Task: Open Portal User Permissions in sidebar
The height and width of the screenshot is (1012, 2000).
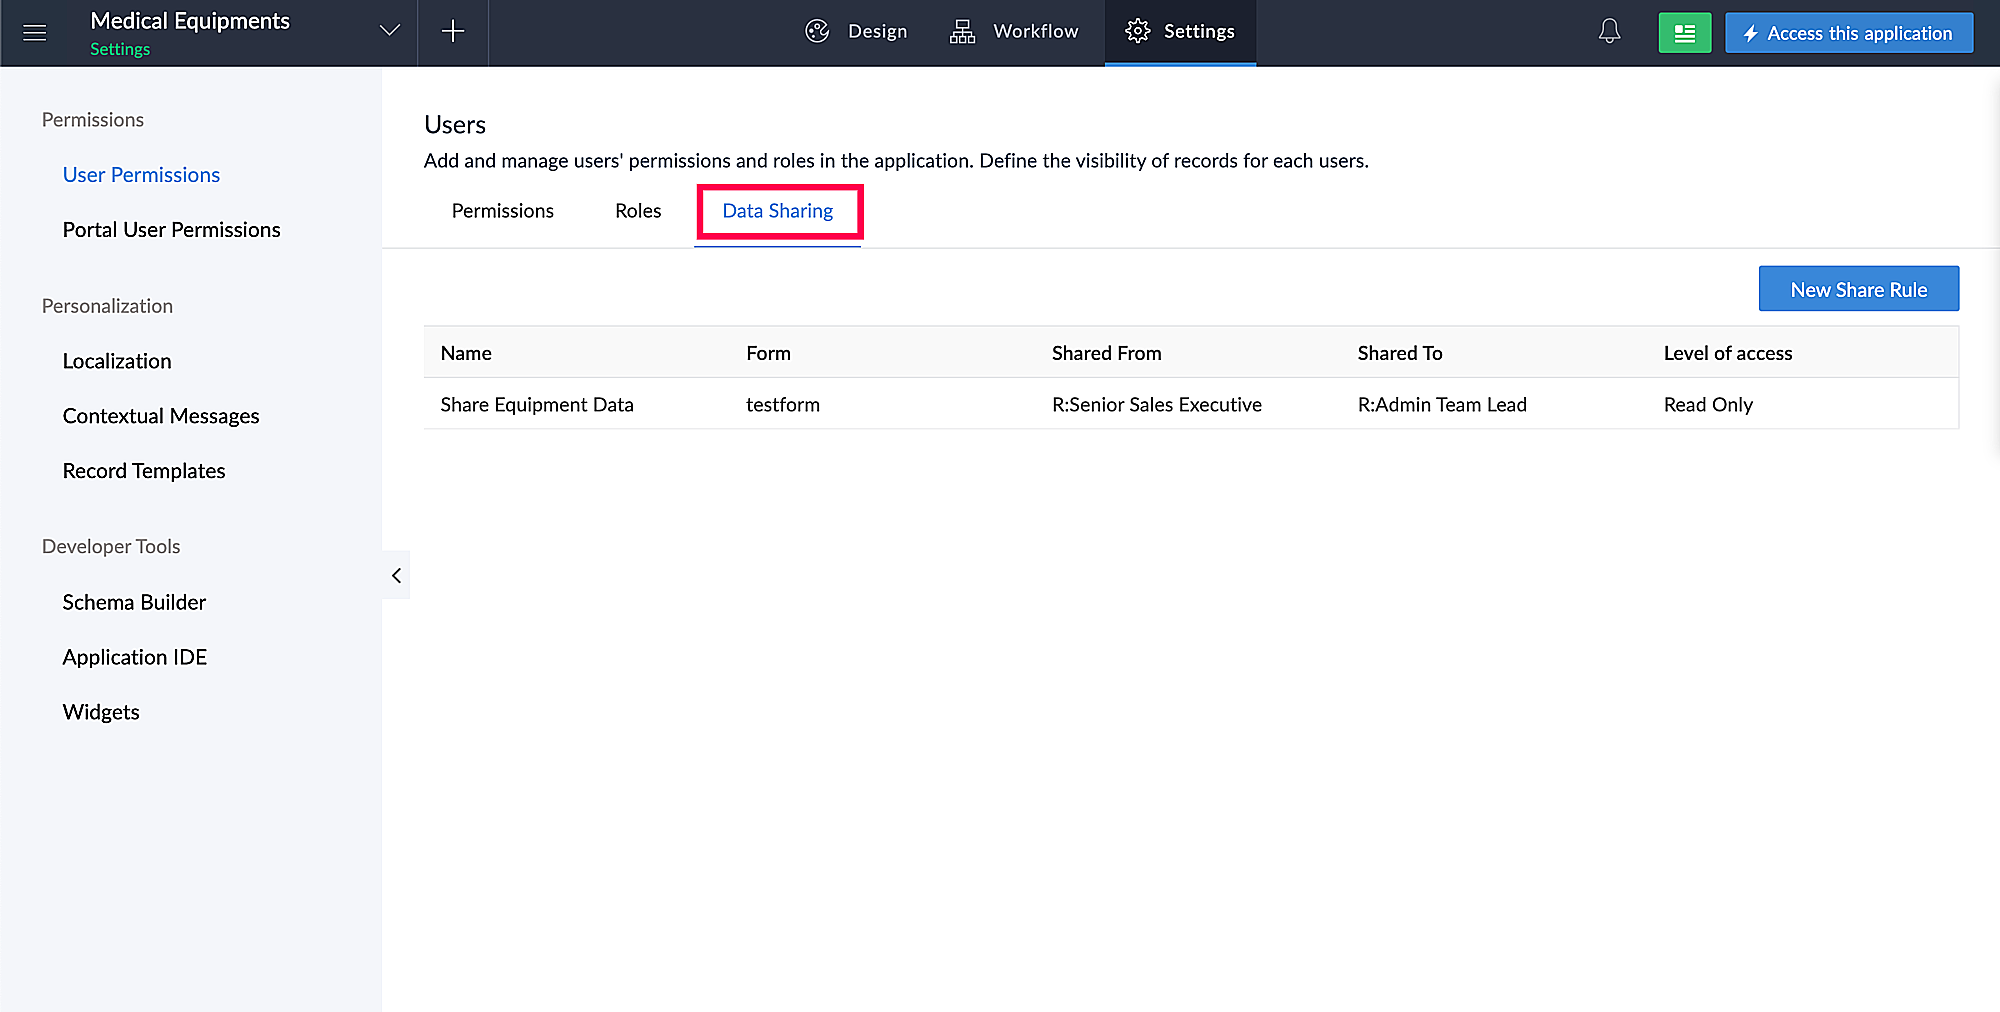Action: [x=171, y=230]
